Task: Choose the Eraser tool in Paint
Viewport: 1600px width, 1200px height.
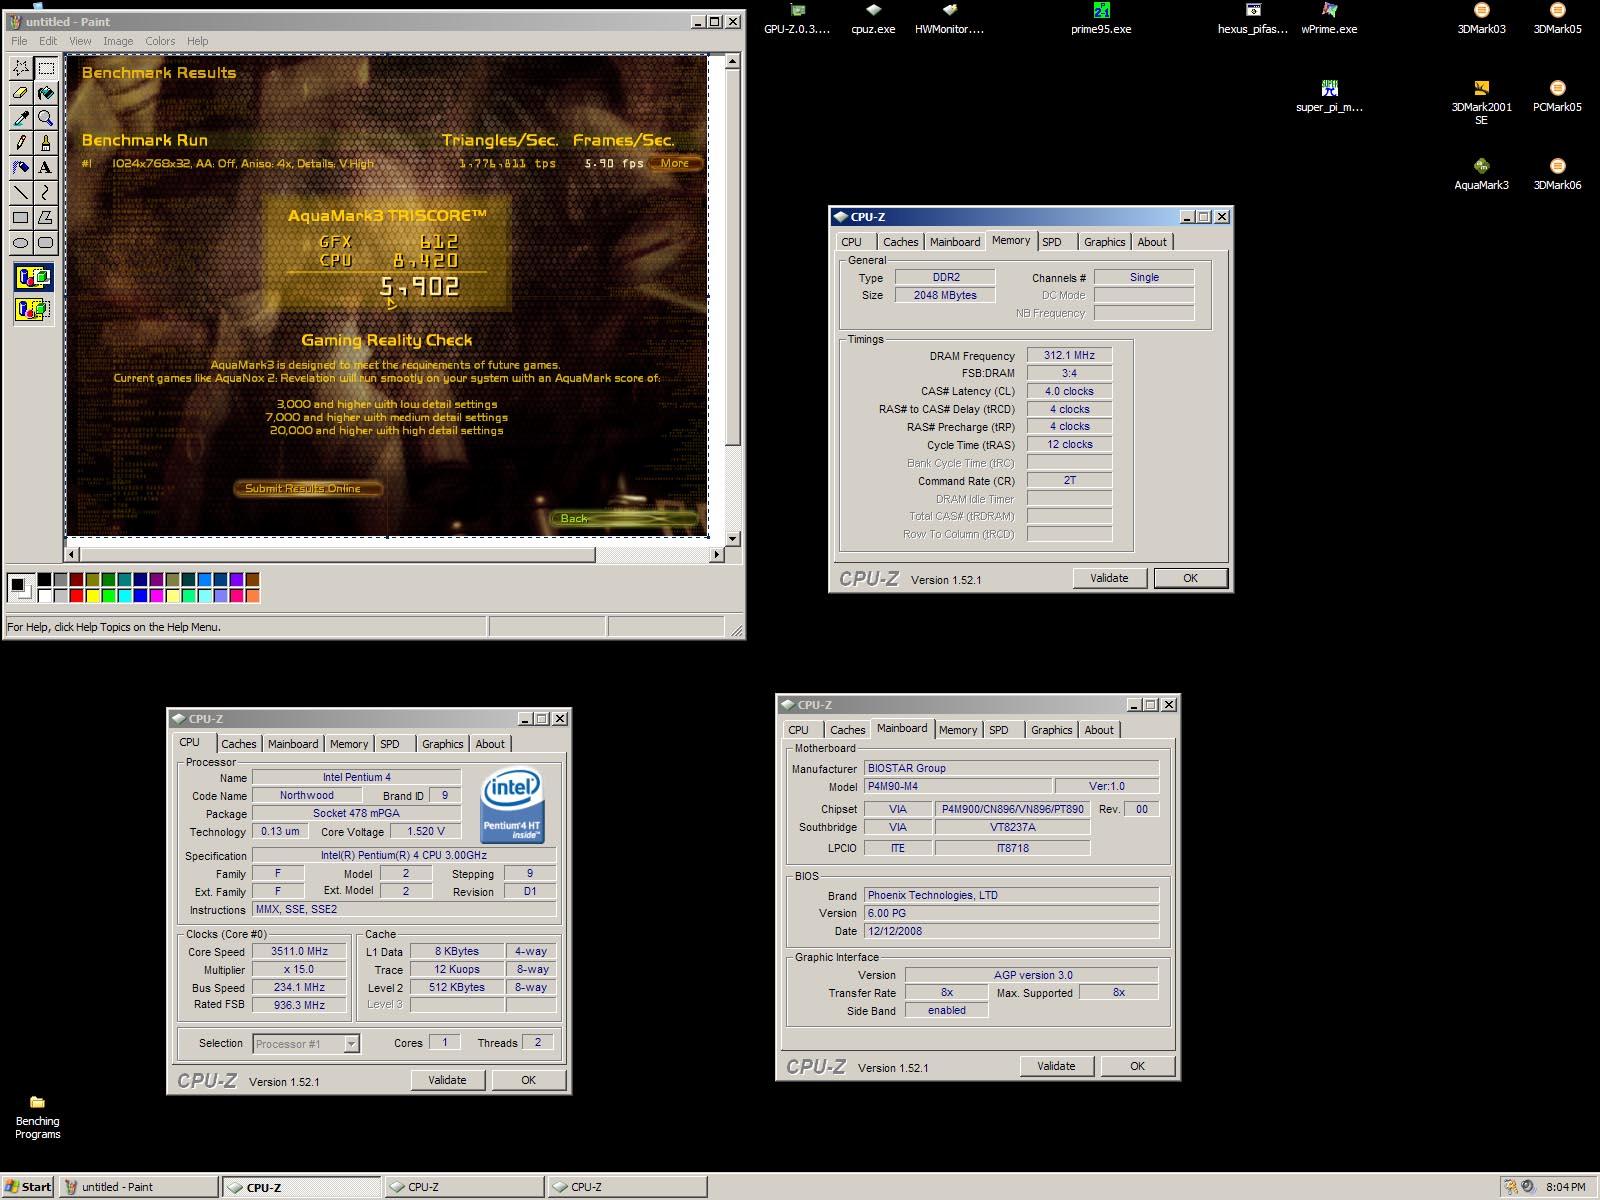Action: pos(20,93)
